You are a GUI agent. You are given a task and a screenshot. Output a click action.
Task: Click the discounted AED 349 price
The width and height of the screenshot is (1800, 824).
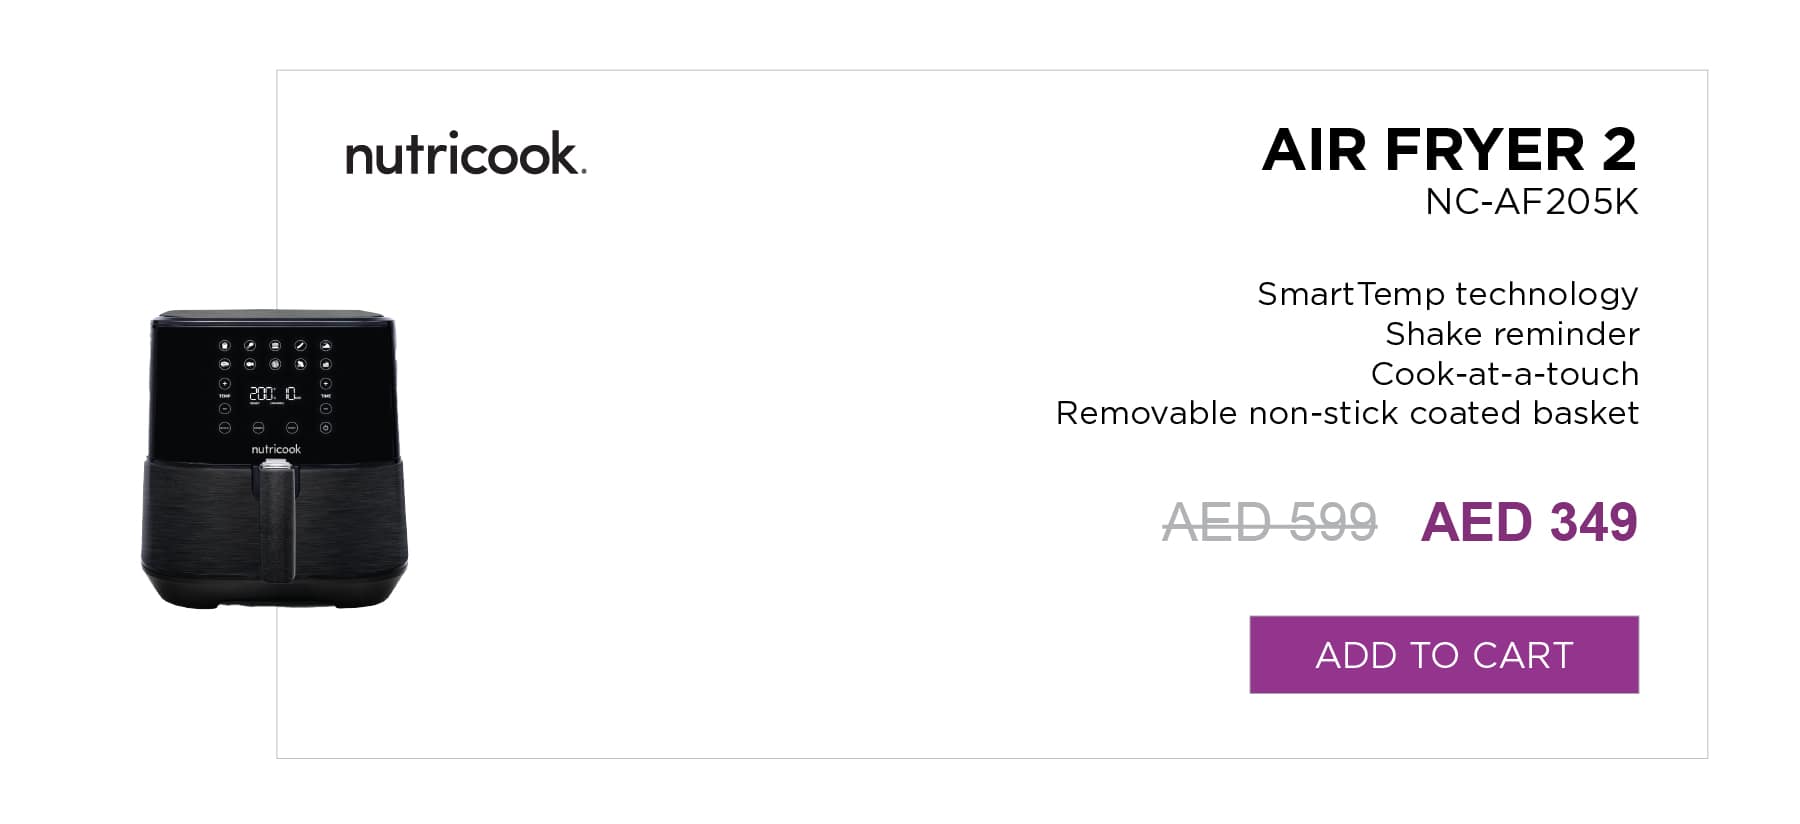point(1529,522)
